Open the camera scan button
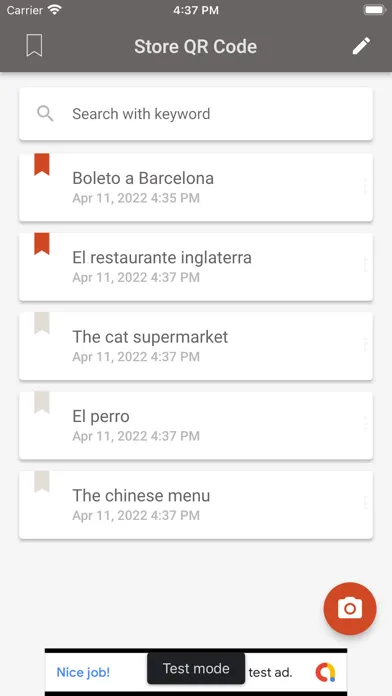 tap(350, 609)
